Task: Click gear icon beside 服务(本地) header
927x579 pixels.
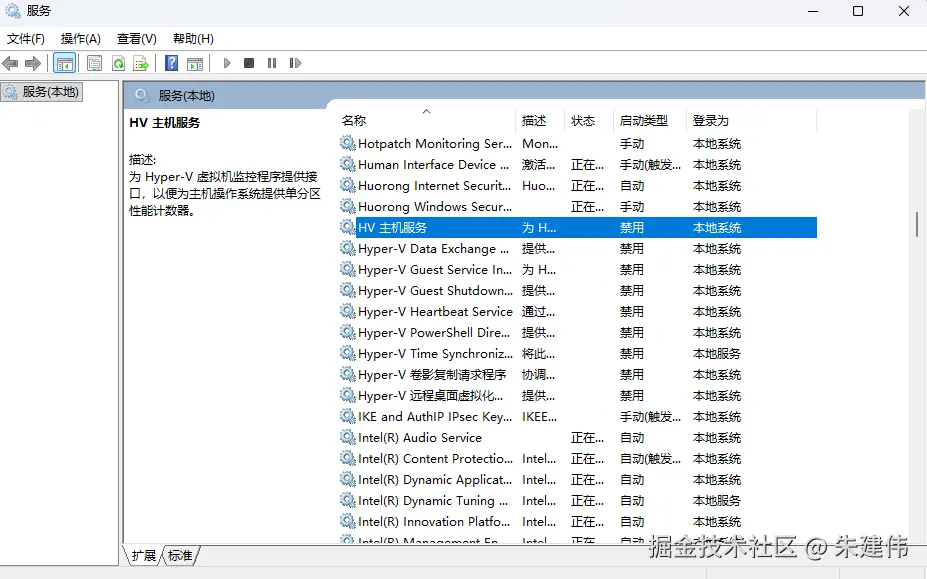Action: coord(141,95)
